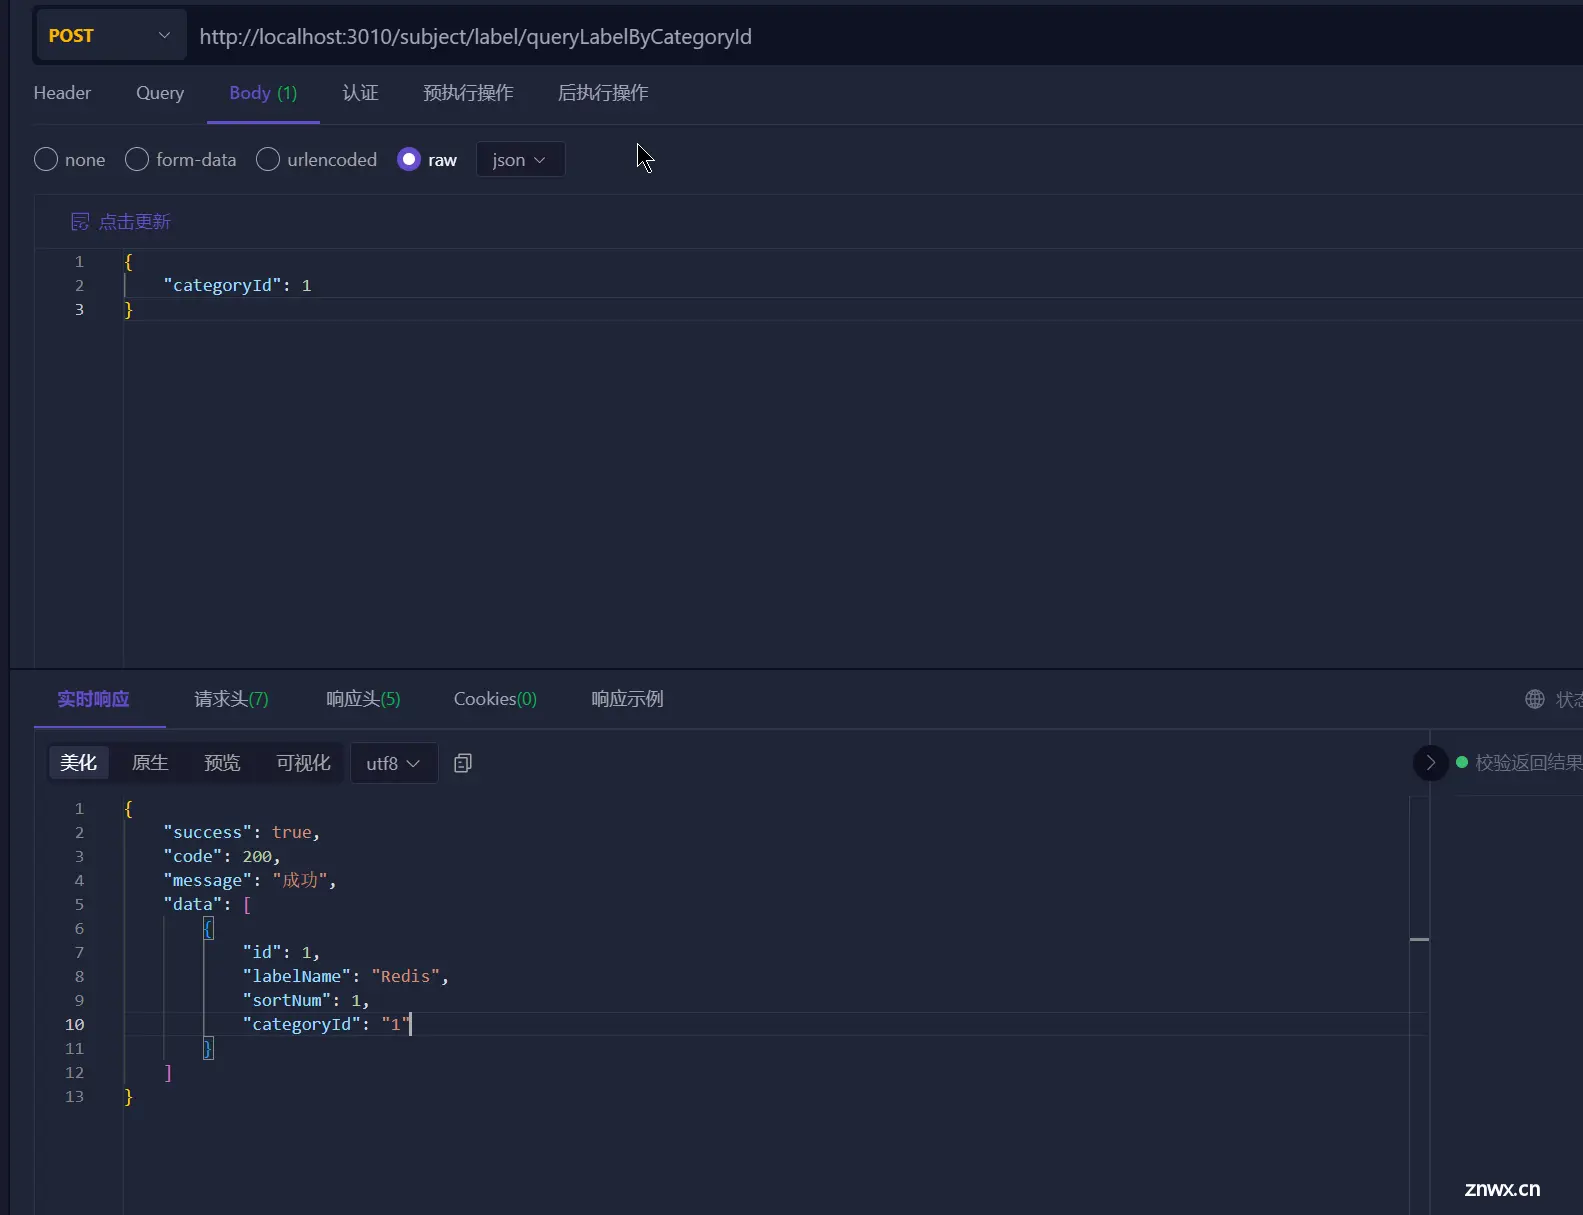Screen dimensions: 1583x1215
Task: Click the 点击更新 link text
Action: [135, 222]
